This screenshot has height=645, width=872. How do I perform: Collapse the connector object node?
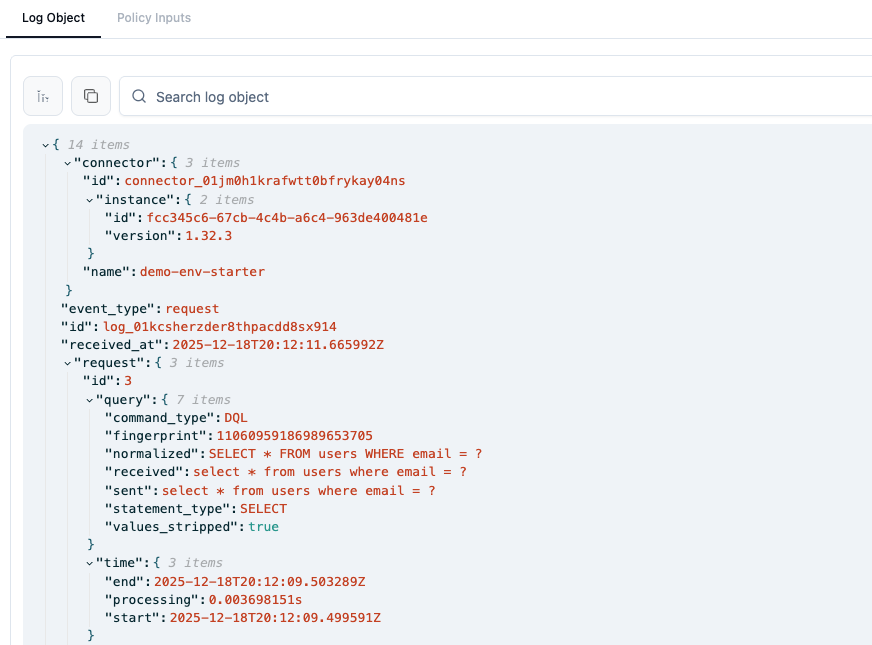[66, 162]
